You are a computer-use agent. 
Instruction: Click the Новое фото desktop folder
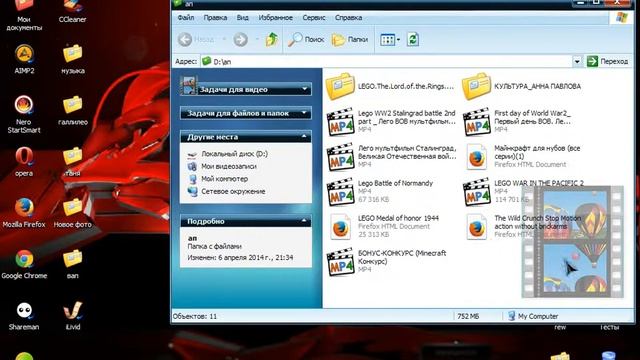pos(73,213)
